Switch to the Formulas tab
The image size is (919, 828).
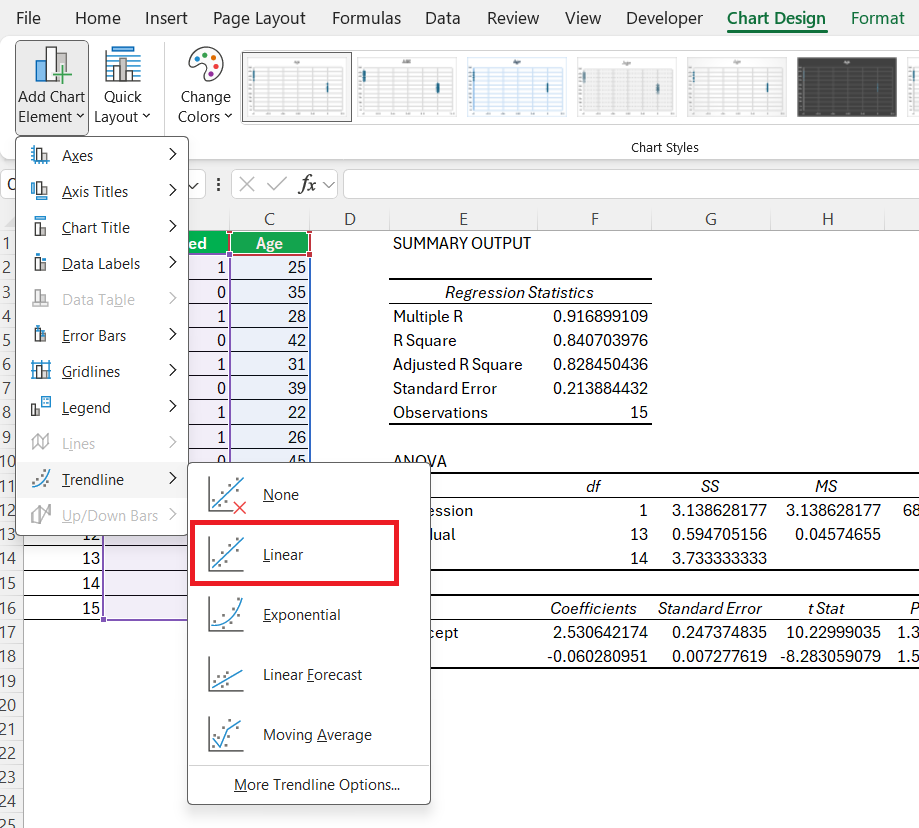[x=366, y=18]
